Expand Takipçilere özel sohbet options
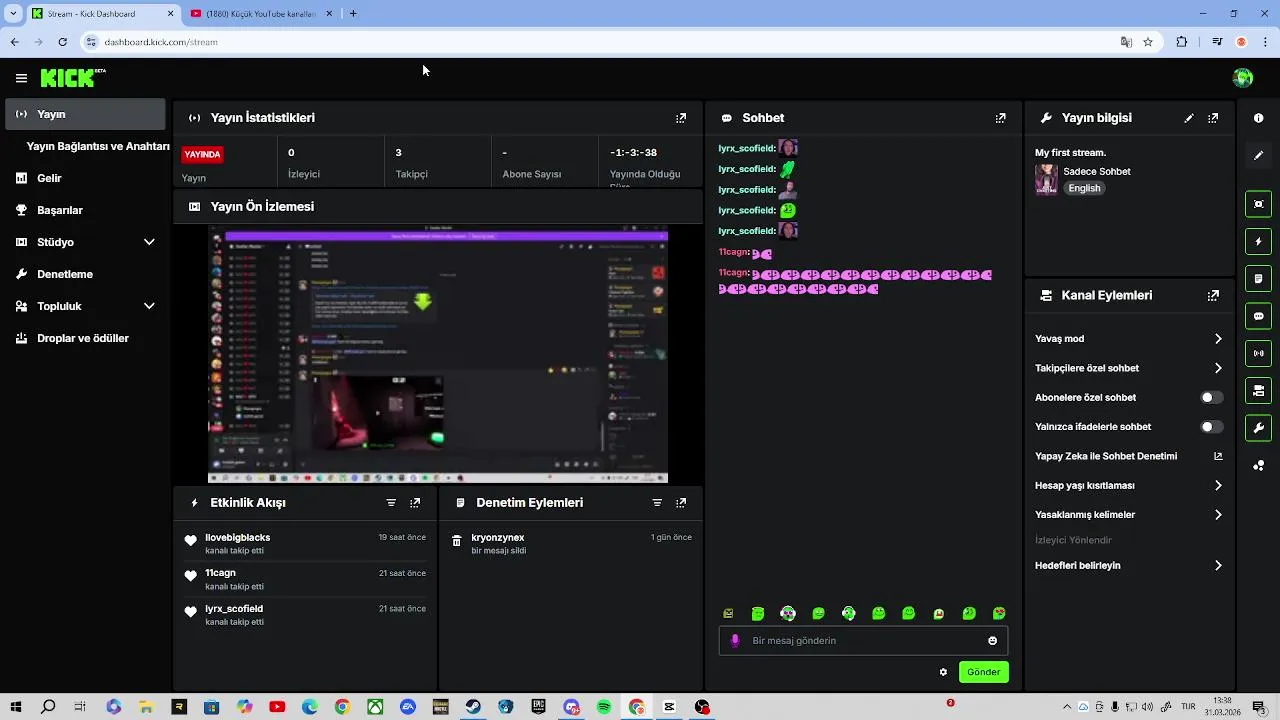 tap(1218, 368)
